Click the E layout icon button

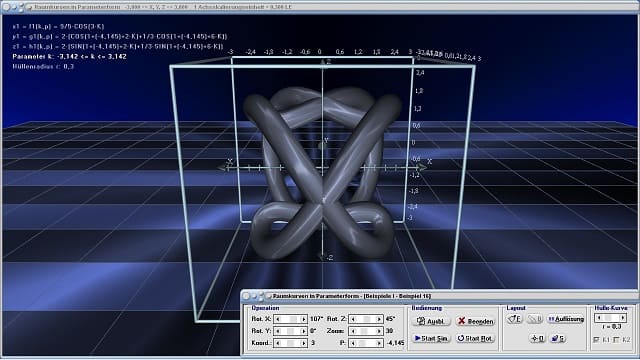click(x=515, y=319)
